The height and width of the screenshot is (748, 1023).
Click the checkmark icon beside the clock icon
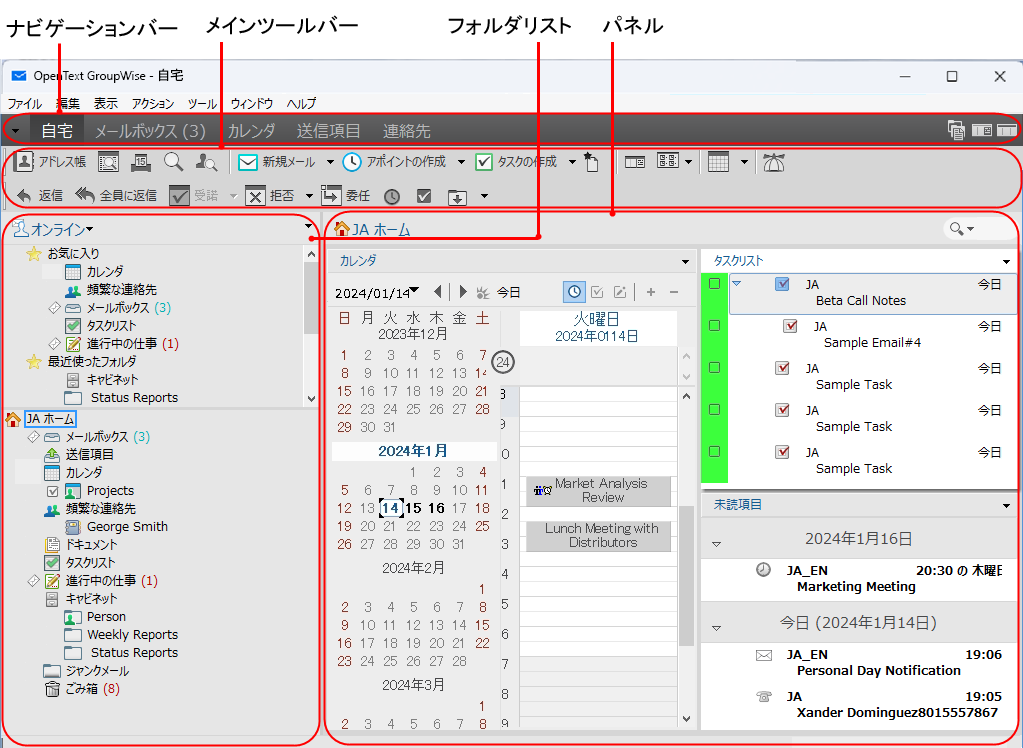pyautogui.click(x=424, y=196)
